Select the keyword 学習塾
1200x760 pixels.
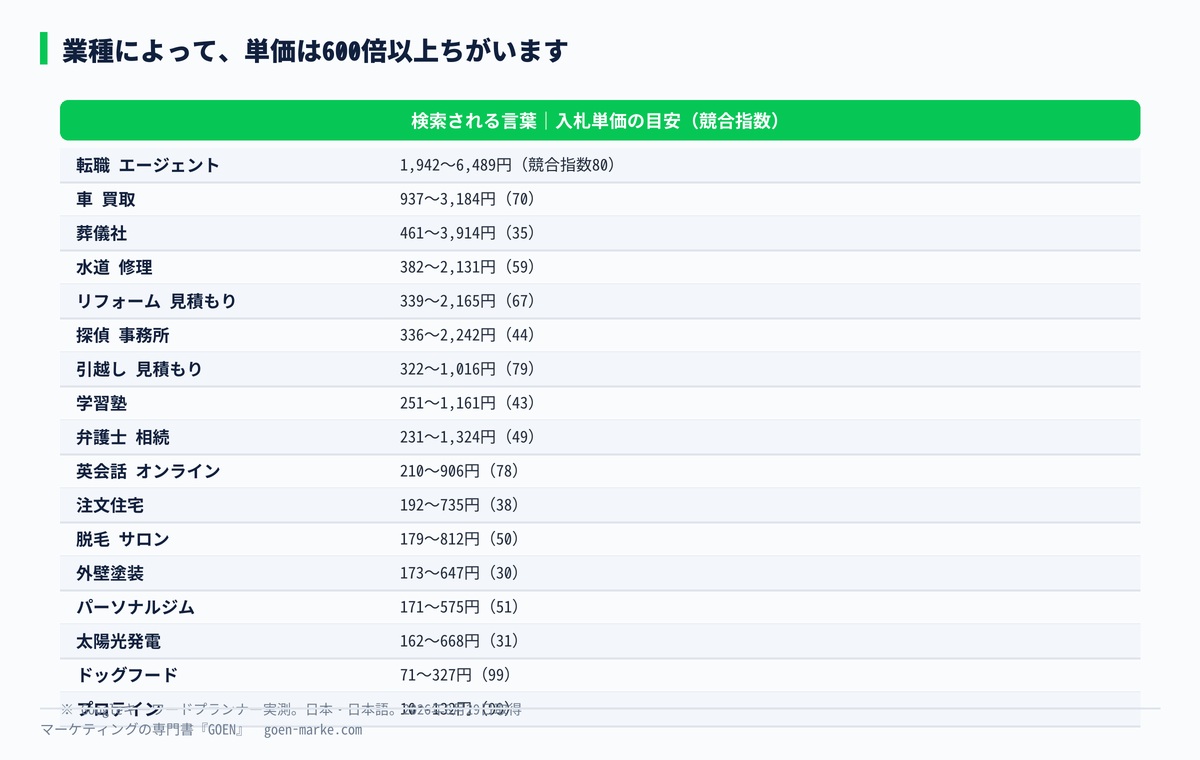pos(102,403)
